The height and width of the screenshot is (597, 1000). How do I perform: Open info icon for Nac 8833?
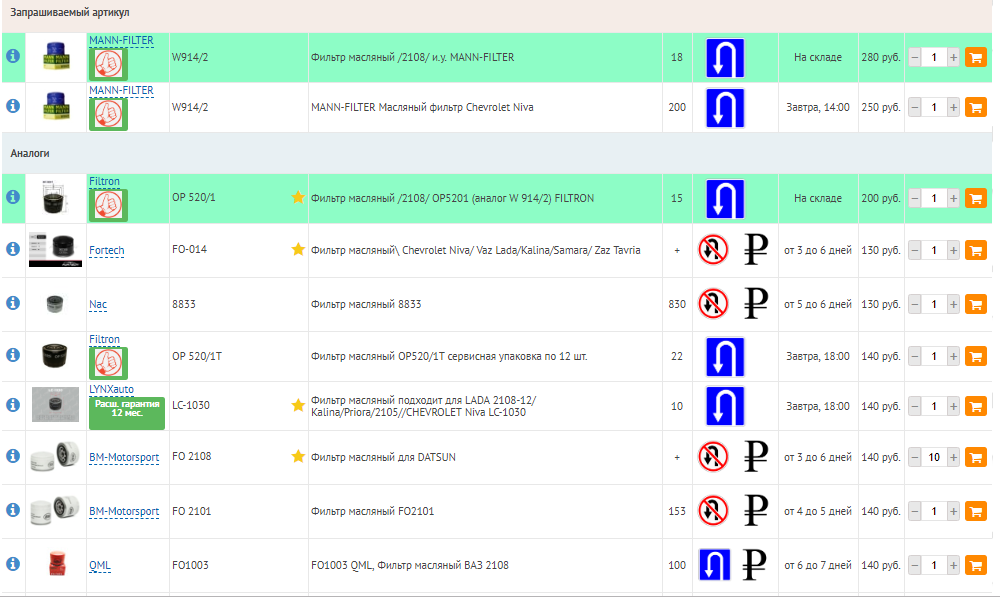[13, 303]
